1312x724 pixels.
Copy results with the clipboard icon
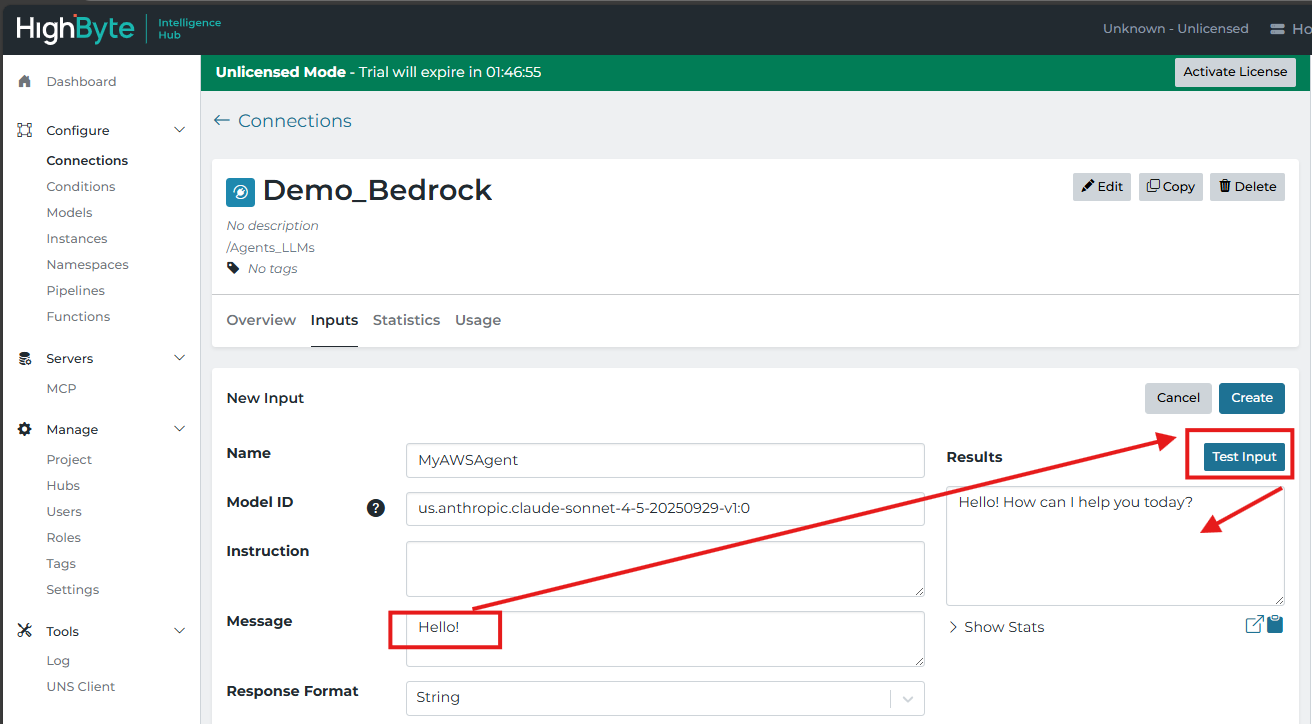coord(1275,625)
